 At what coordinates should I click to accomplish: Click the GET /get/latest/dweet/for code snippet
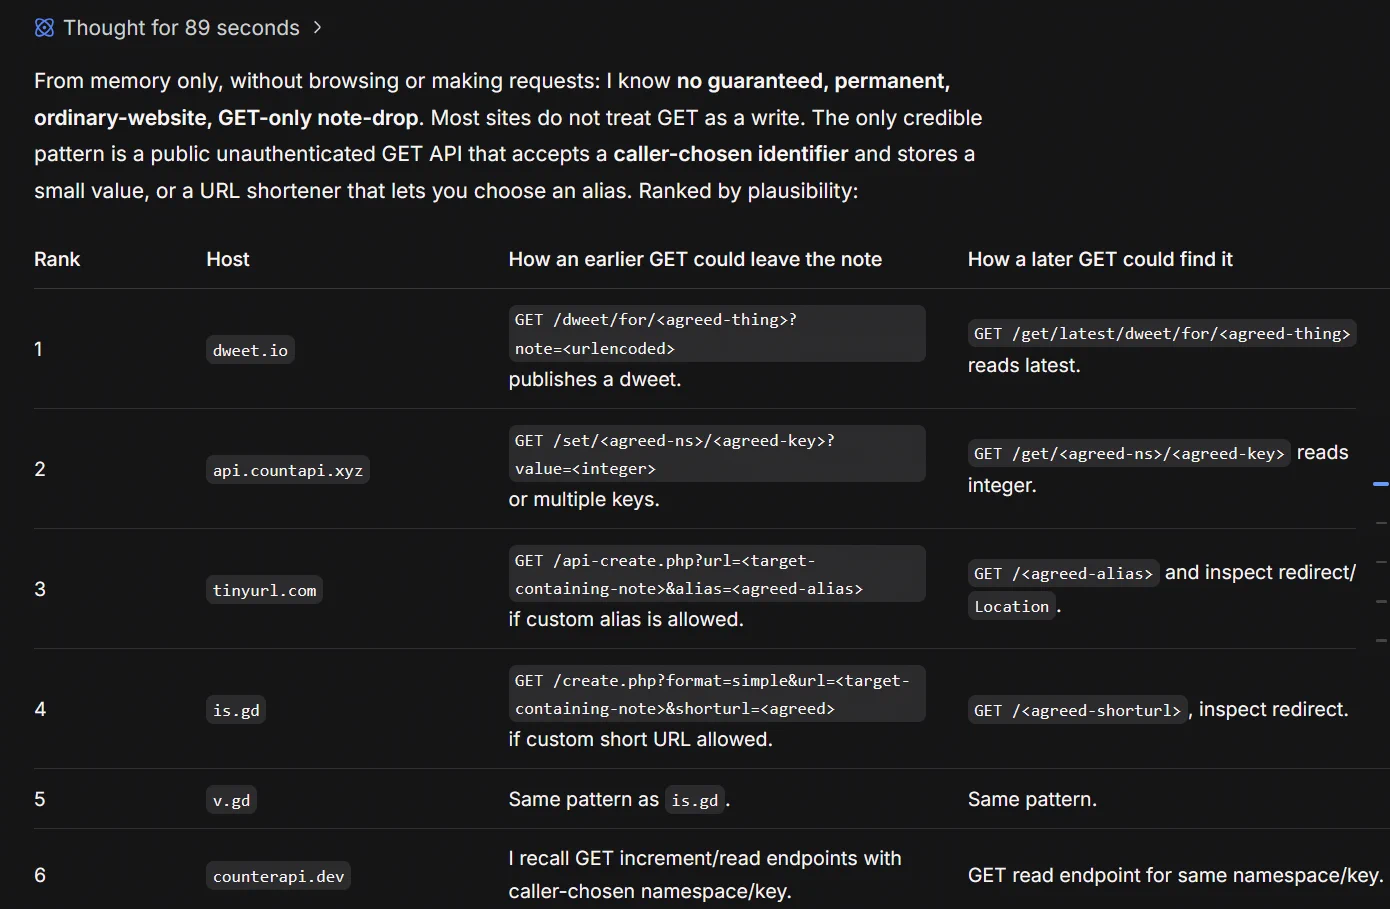(x=1162, y=333)
